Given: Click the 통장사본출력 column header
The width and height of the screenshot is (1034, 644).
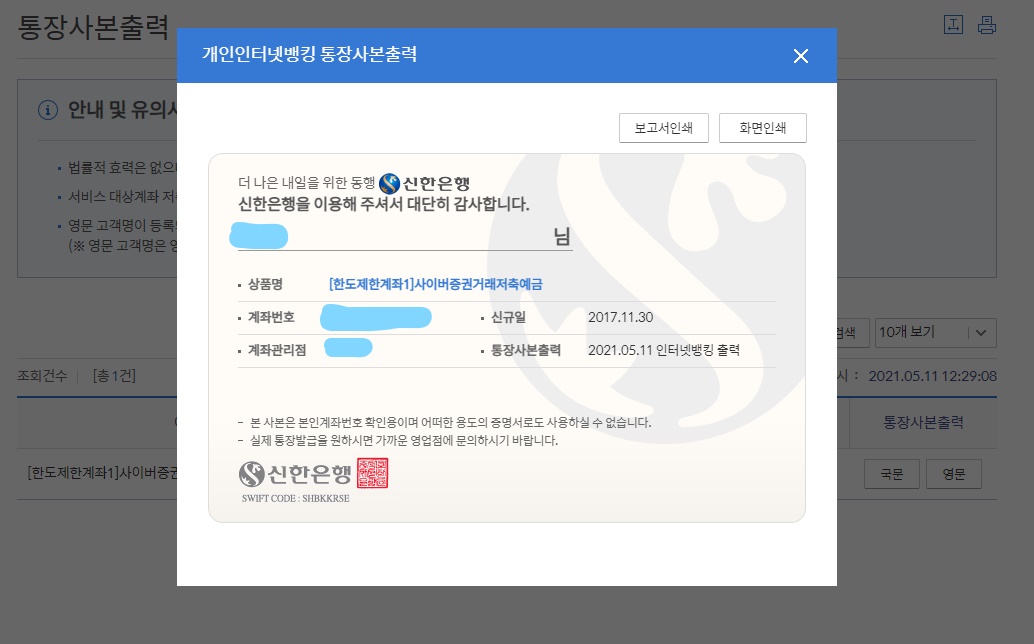Looking at the screenshot, I should point(923,423).
